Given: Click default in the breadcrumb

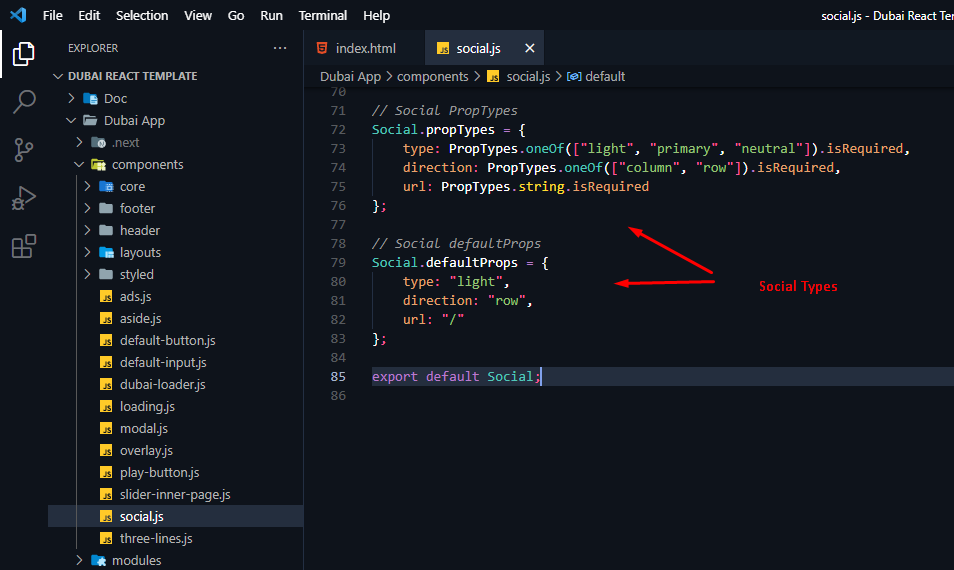Looking at the screenshot, I should (x=605, y=77).
